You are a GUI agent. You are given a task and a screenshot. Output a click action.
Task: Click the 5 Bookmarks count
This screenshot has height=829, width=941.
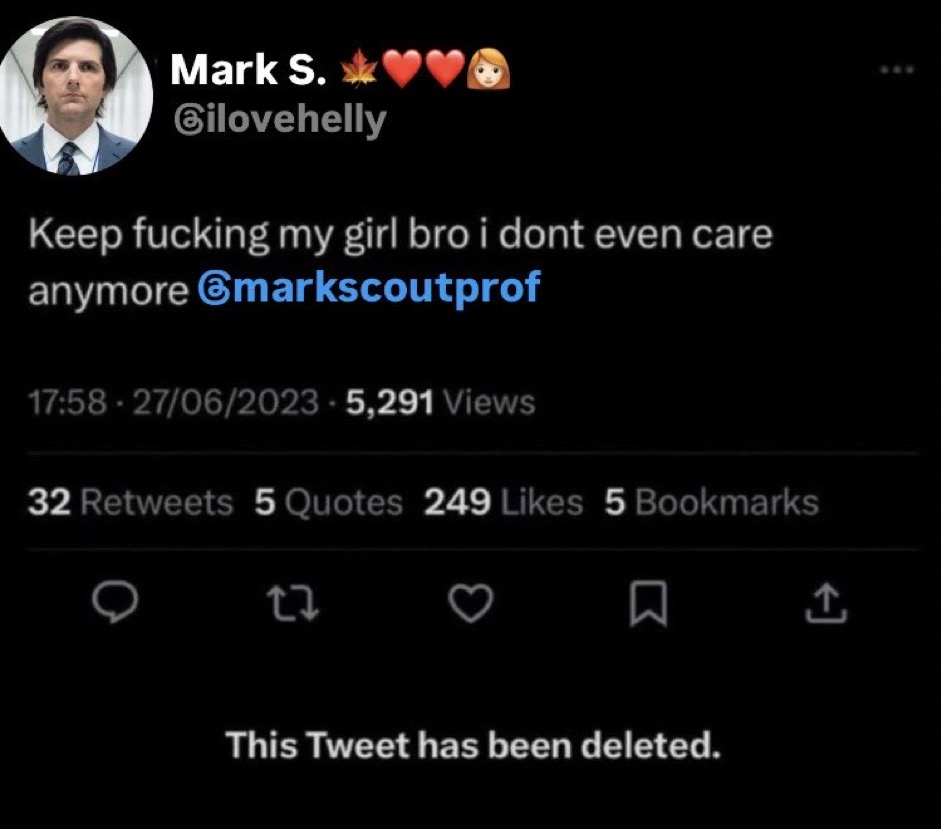click(x=710, y=503)
